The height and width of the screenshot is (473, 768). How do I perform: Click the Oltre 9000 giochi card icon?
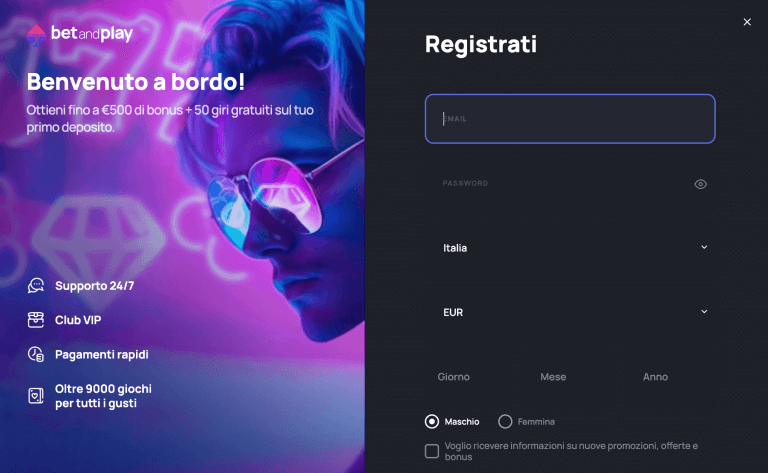(36, 396)
